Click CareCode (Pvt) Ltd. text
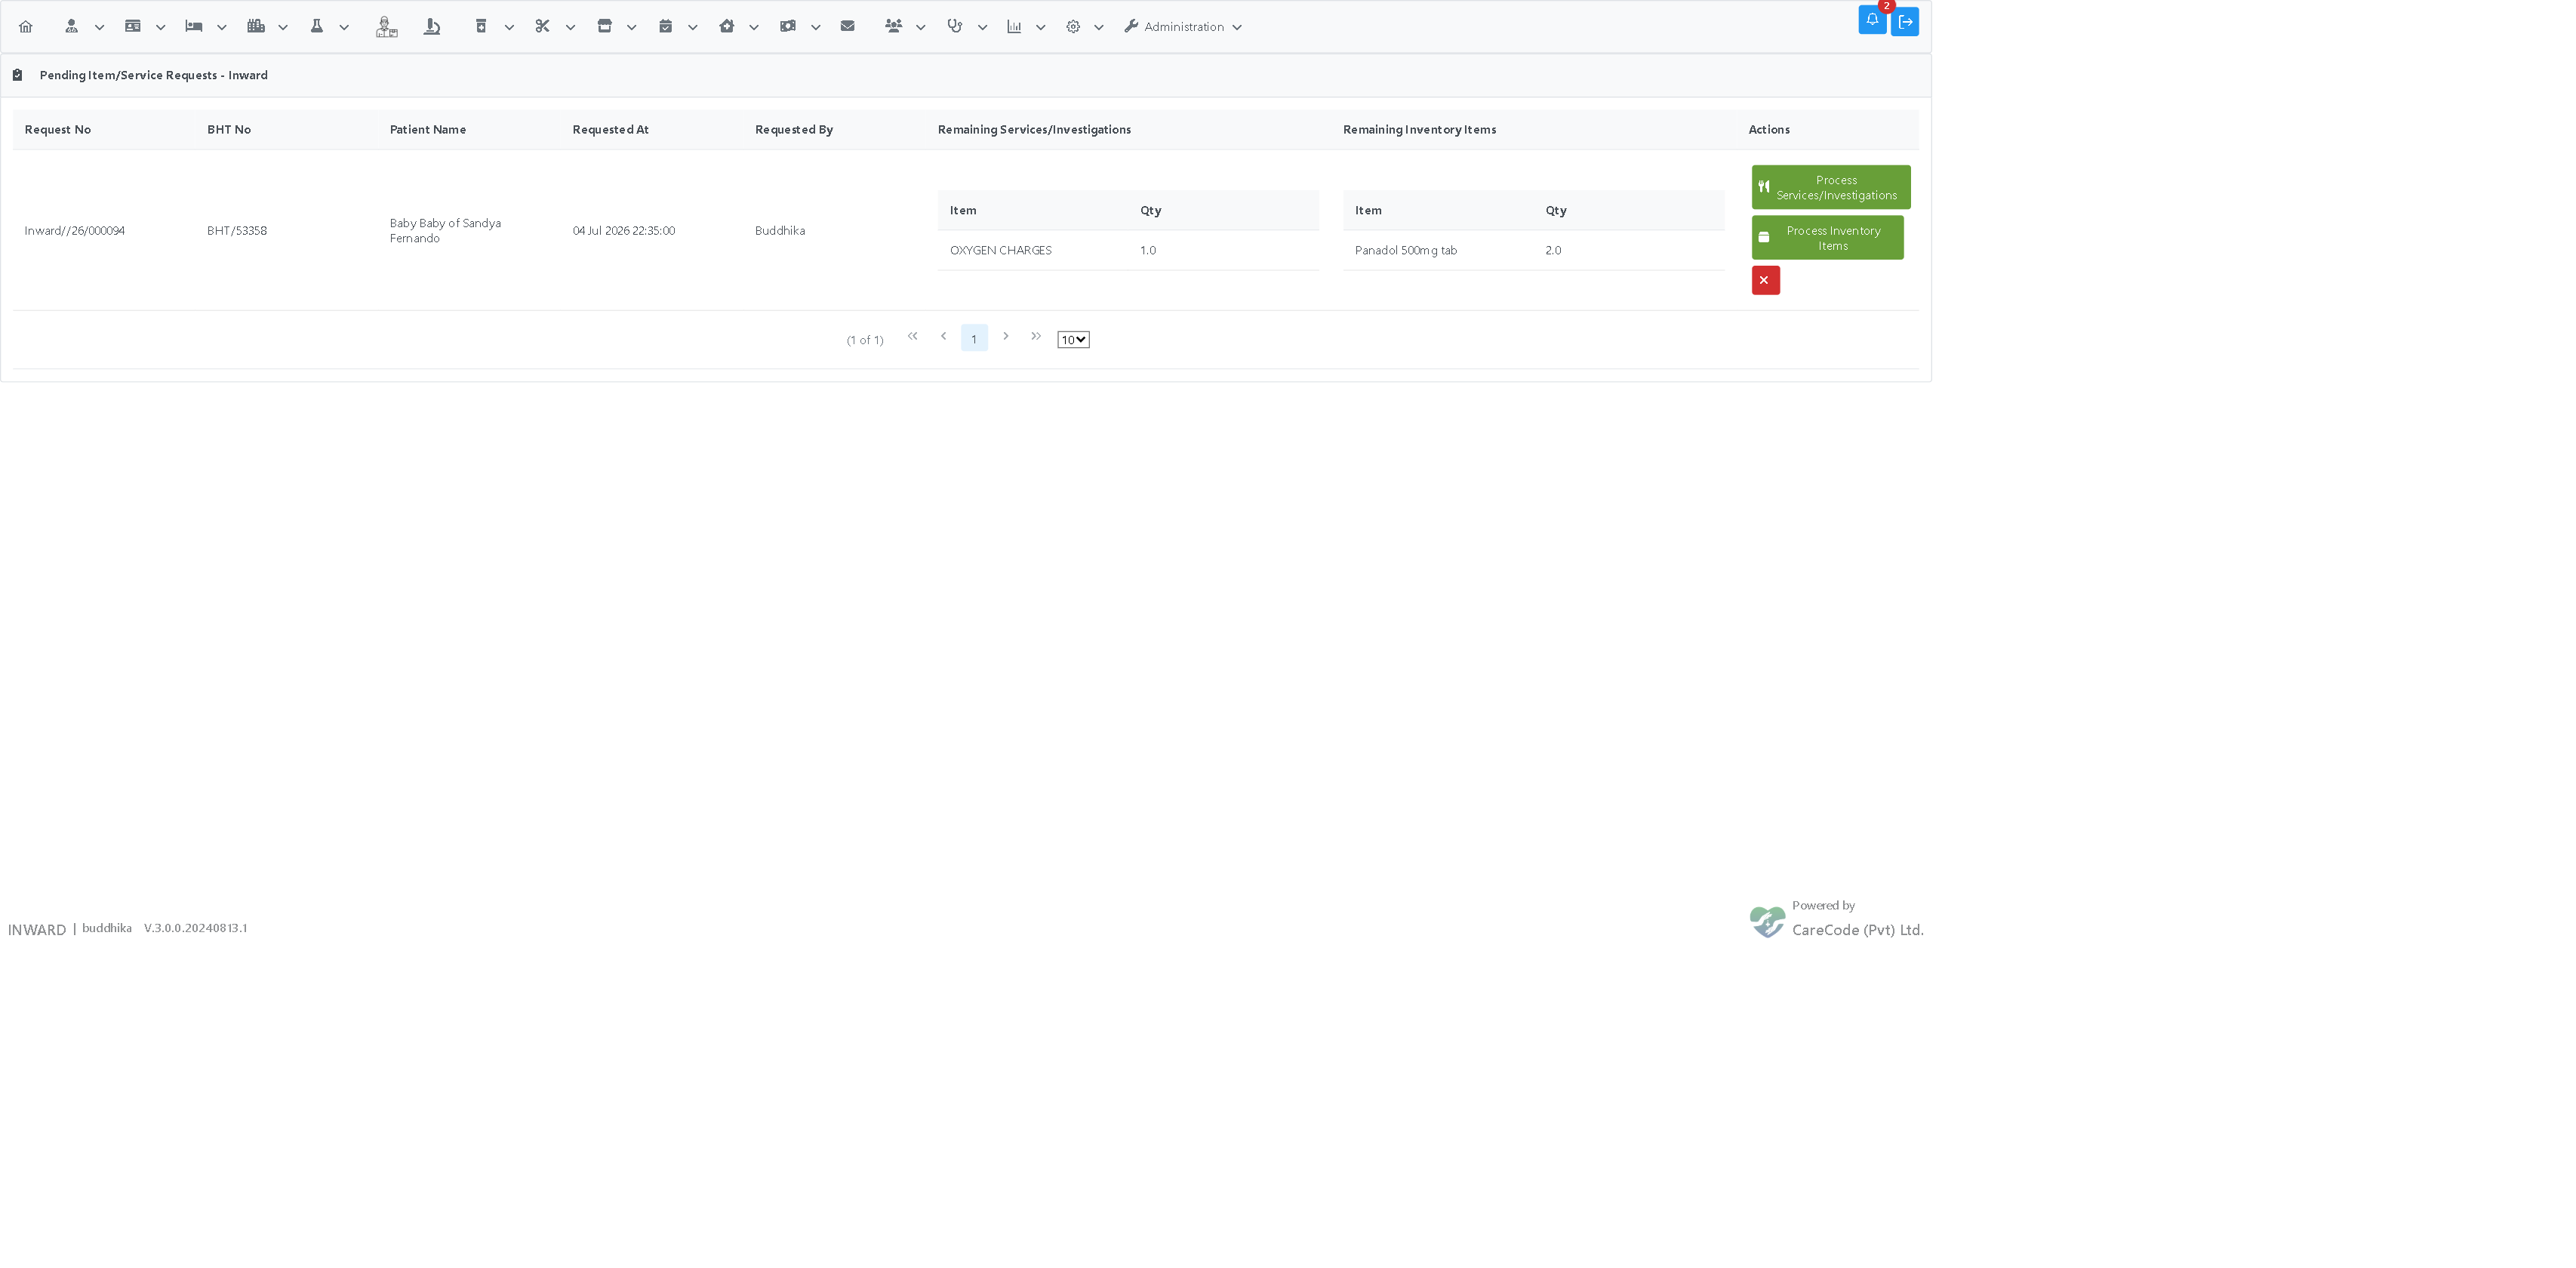Viewport: 2576px width, 1268px height. click(1857, 930)
